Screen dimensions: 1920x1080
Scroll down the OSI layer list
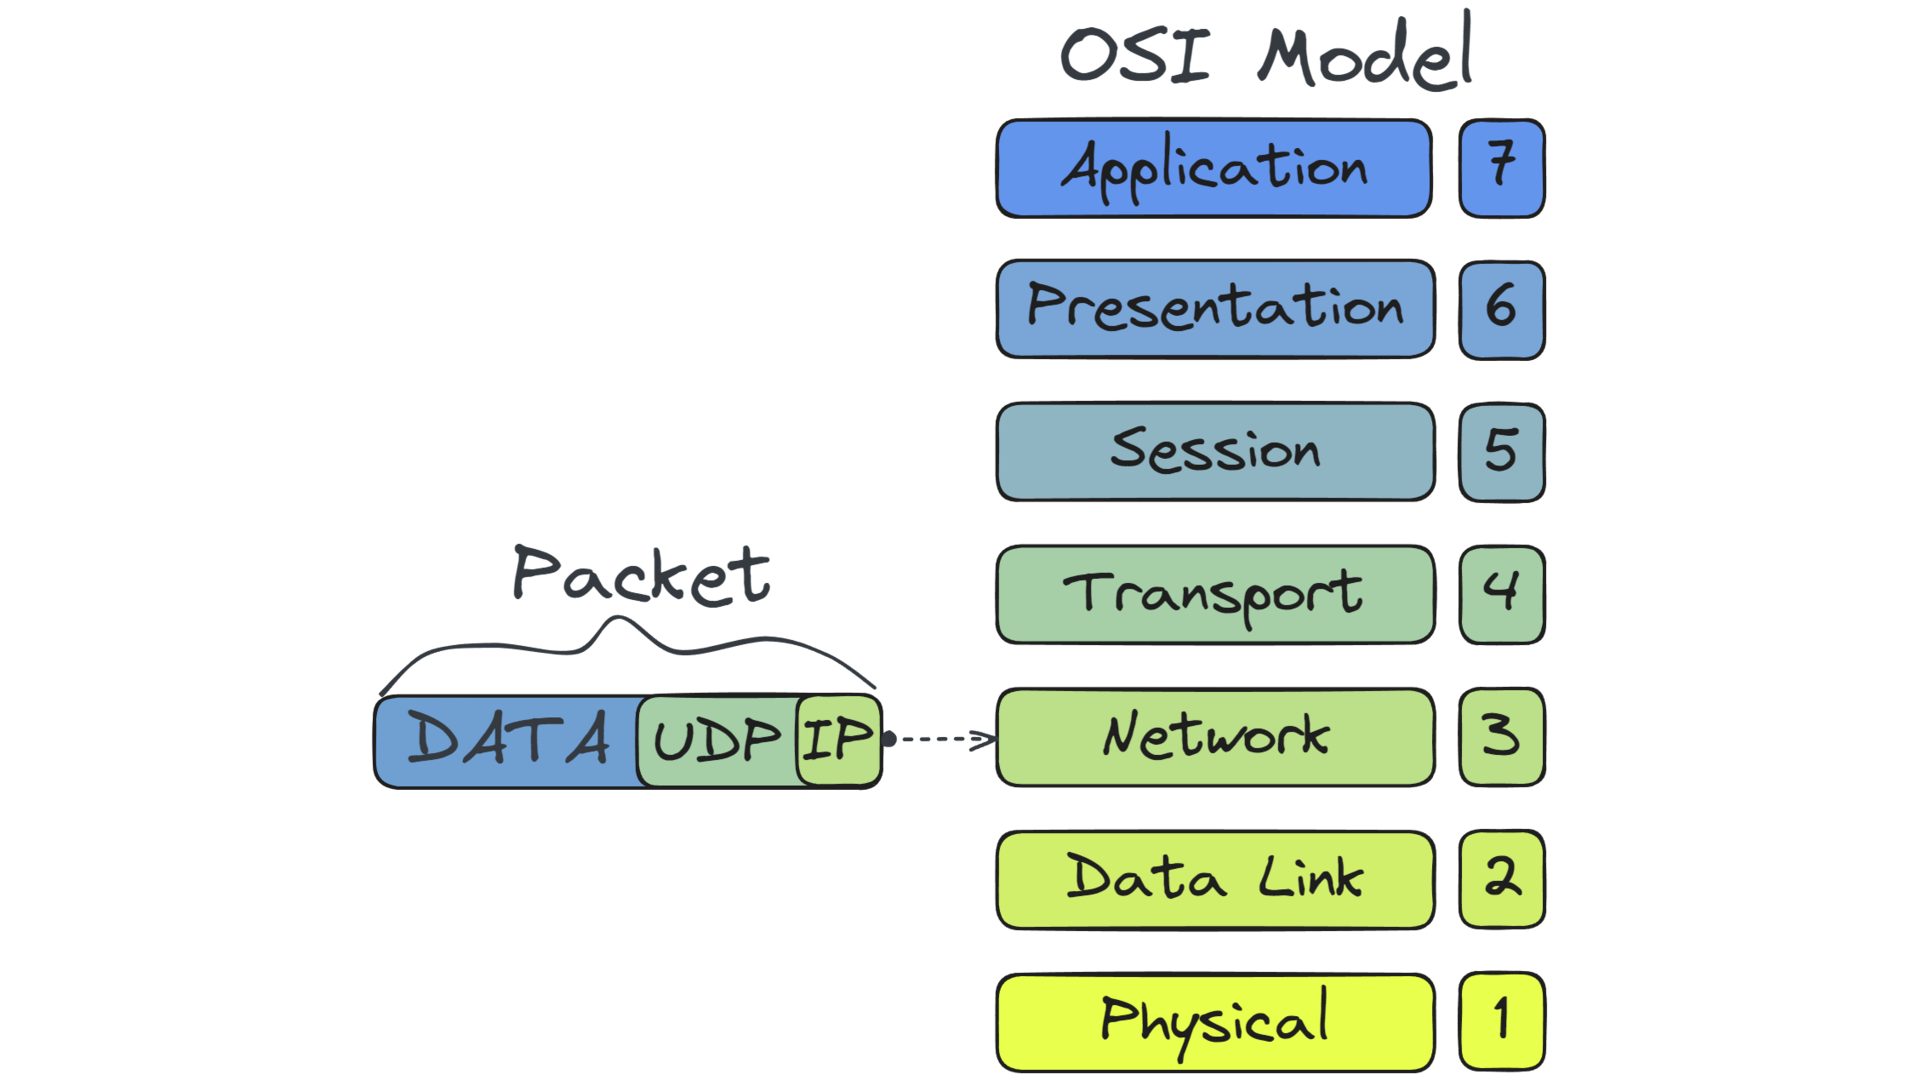click(1265, 593)
